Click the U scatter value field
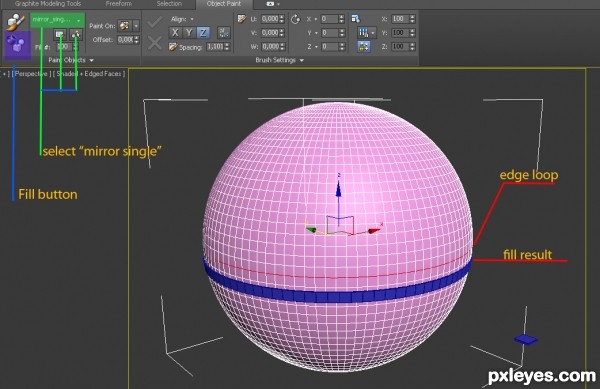Viewport: 600px width, 389px height. pos(270,19)
